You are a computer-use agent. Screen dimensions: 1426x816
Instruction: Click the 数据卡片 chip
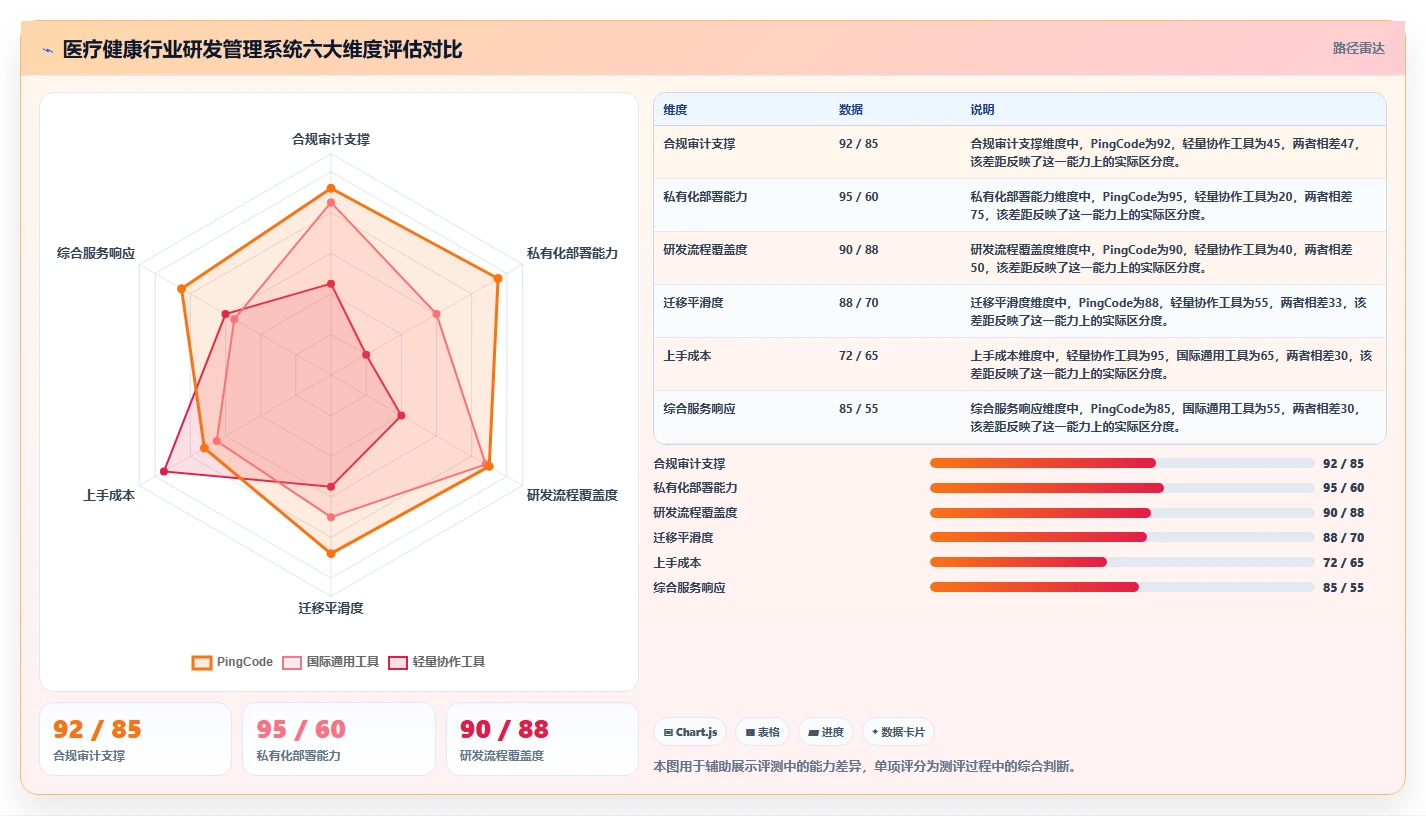tap(898, 732)
